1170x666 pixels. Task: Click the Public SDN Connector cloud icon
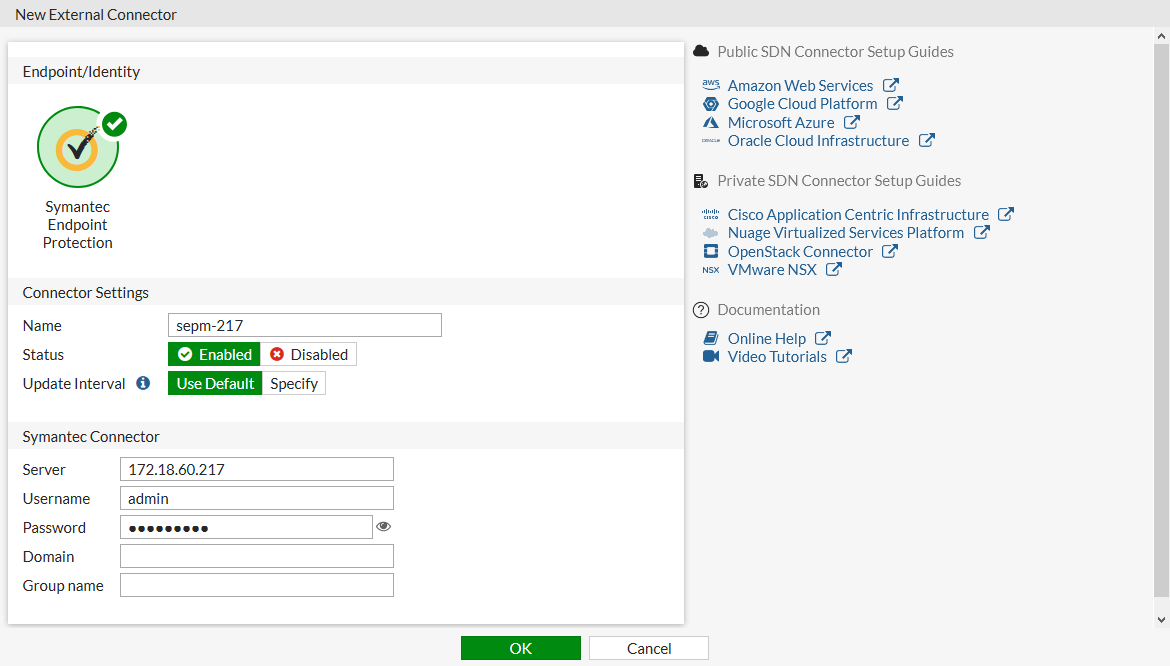click(701, 51)
